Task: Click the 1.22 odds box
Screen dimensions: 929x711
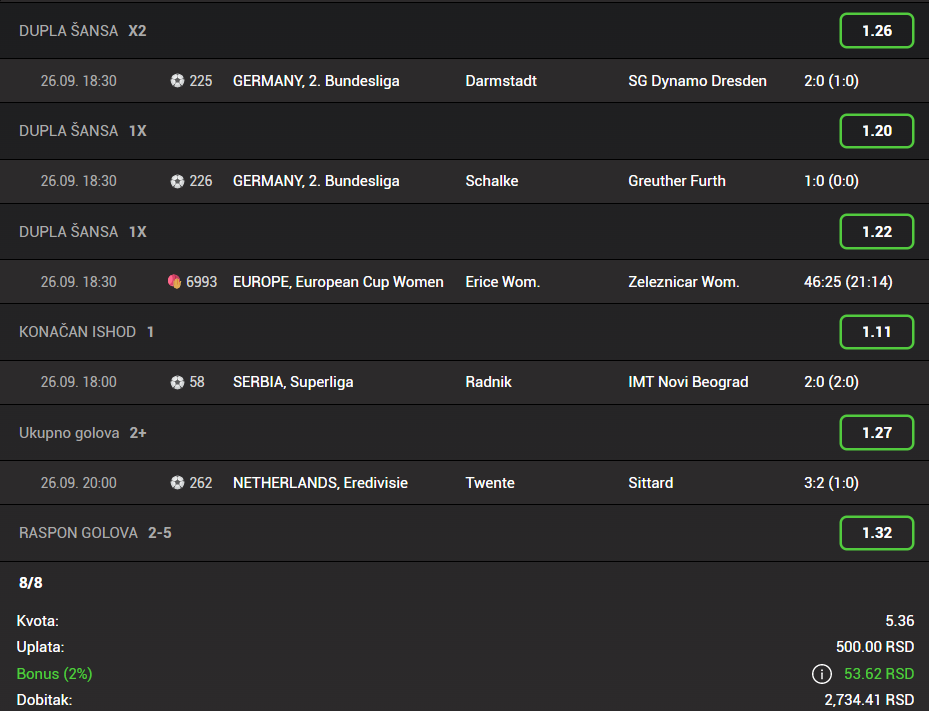Action: [x=877, y=231]
